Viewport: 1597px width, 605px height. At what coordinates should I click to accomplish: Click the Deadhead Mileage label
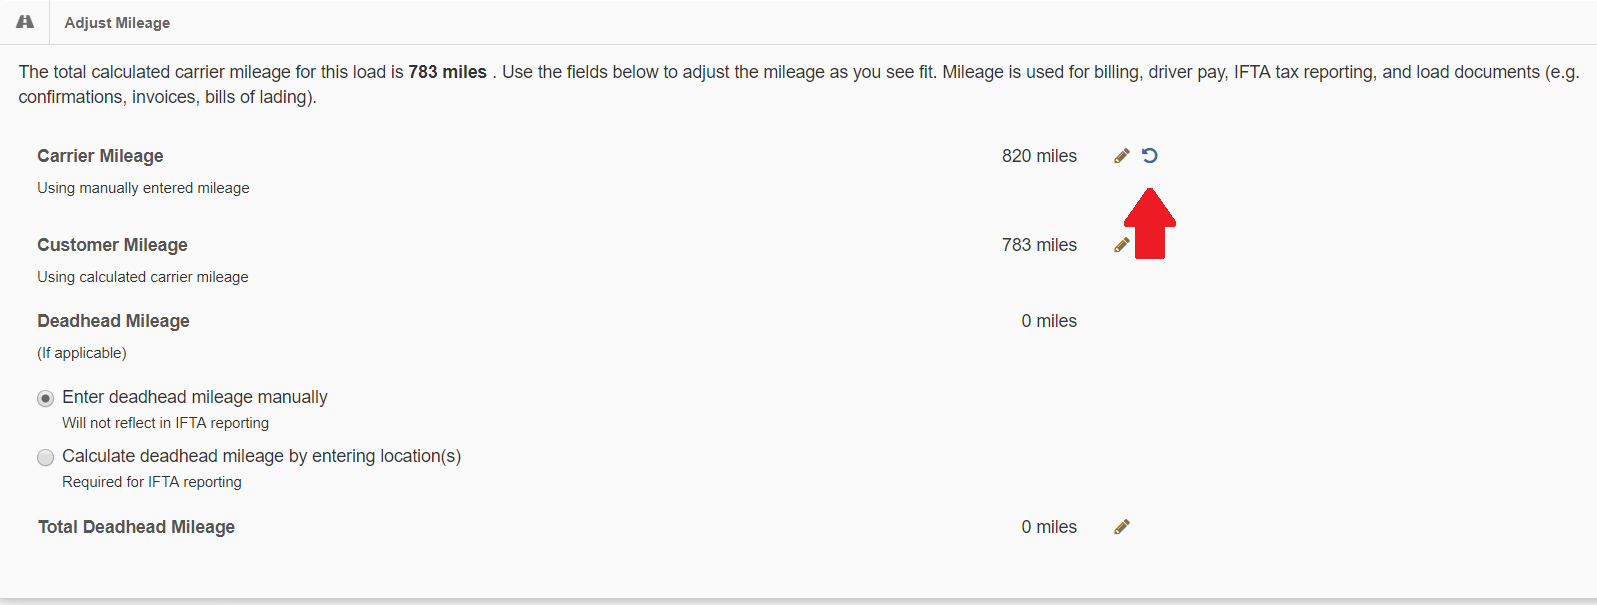point(113,321)
